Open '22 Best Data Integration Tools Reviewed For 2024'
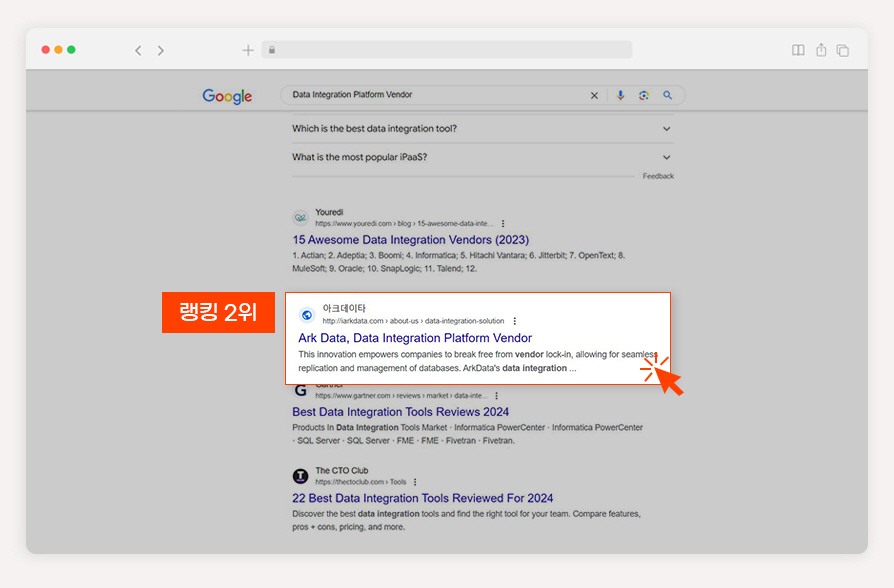894x588 pixels. [x=422, y=498]
